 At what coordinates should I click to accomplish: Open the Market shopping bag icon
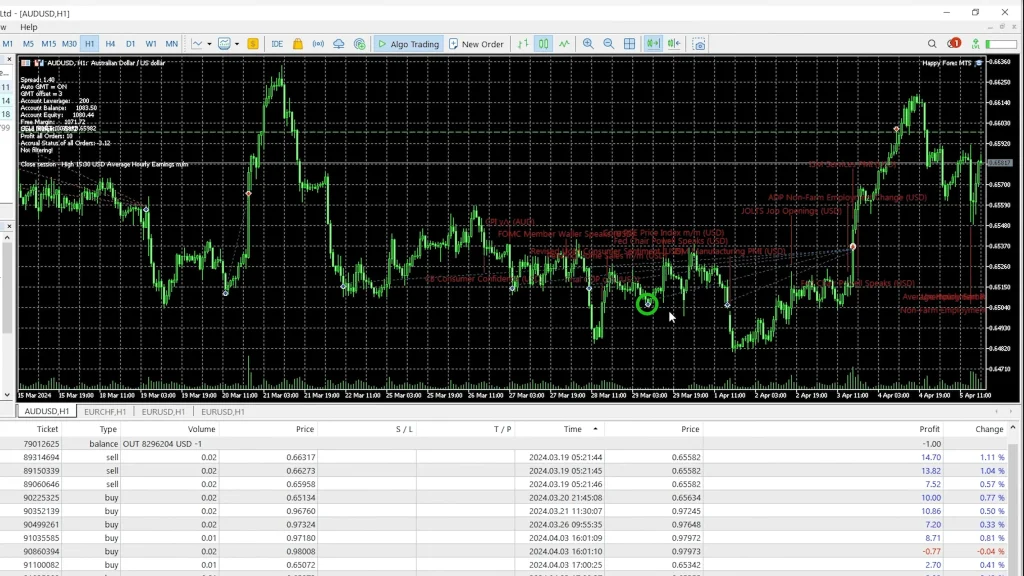coord(297,44)
